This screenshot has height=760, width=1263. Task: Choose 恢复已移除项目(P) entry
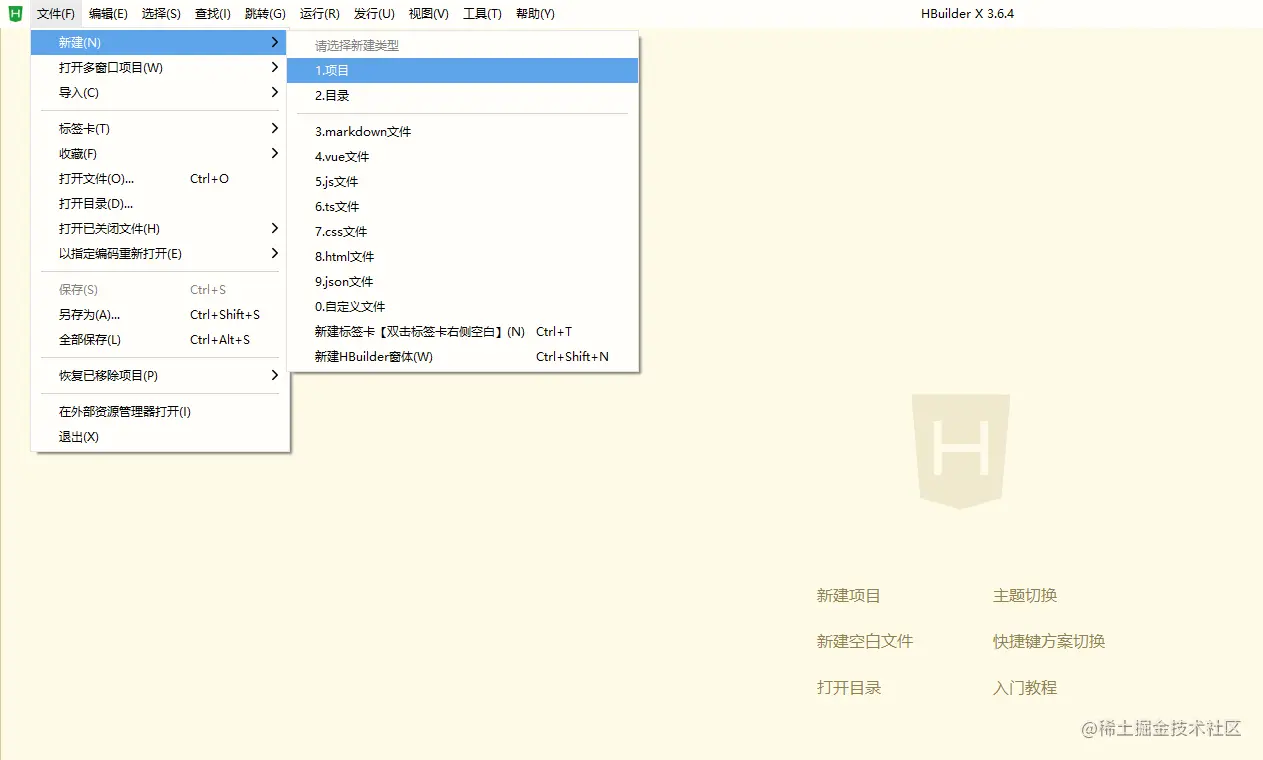160,376
